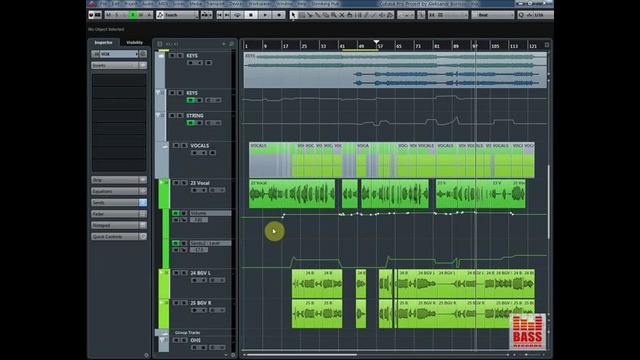This screenshot has height=360, width=640.
Task: Click monitor button on 24 BGV L track
Action: pos(203,280)
